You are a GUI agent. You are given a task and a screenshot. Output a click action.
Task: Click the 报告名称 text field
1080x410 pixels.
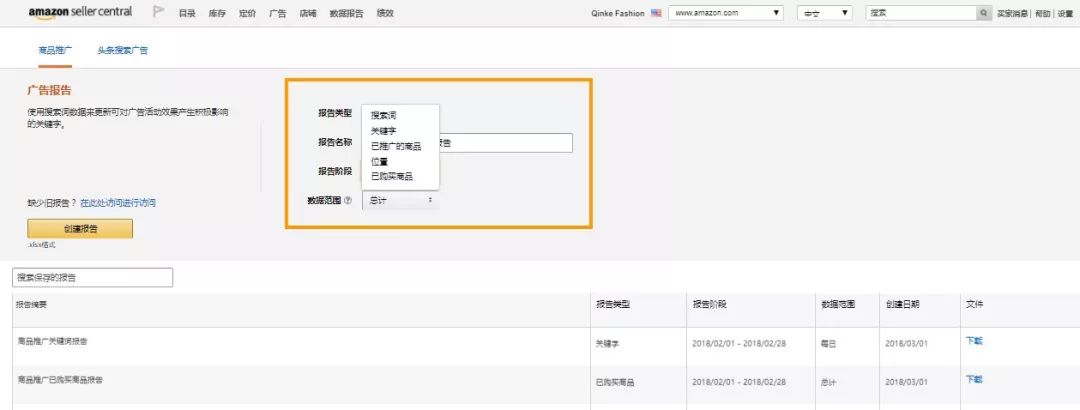pos(505,143)
